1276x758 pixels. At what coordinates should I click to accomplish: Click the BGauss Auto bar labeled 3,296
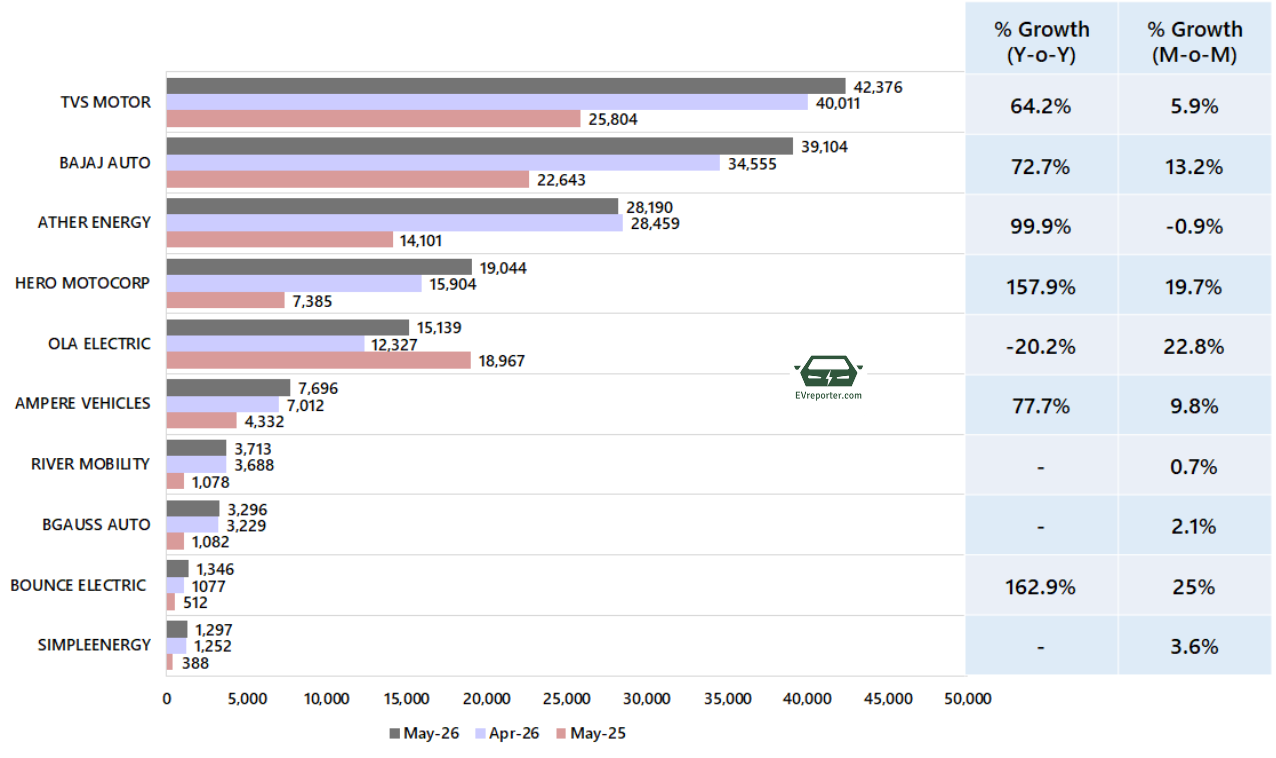(x=193, y=508)
